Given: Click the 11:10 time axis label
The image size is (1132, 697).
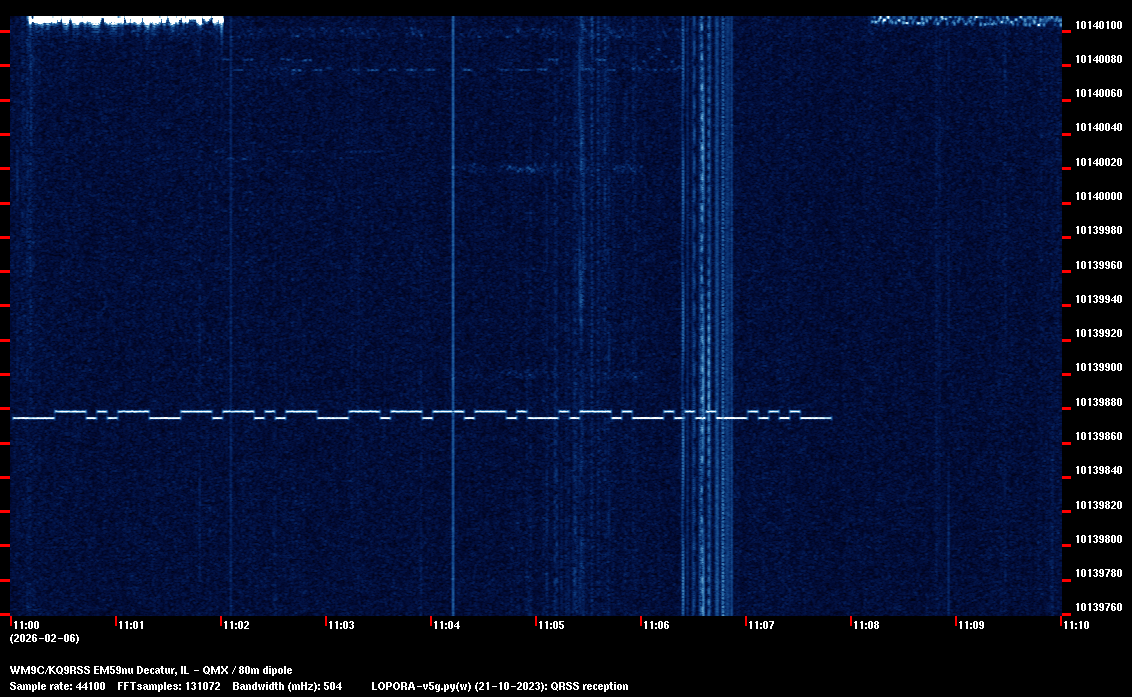Looking at the screenshot, I should [1076, 626].
